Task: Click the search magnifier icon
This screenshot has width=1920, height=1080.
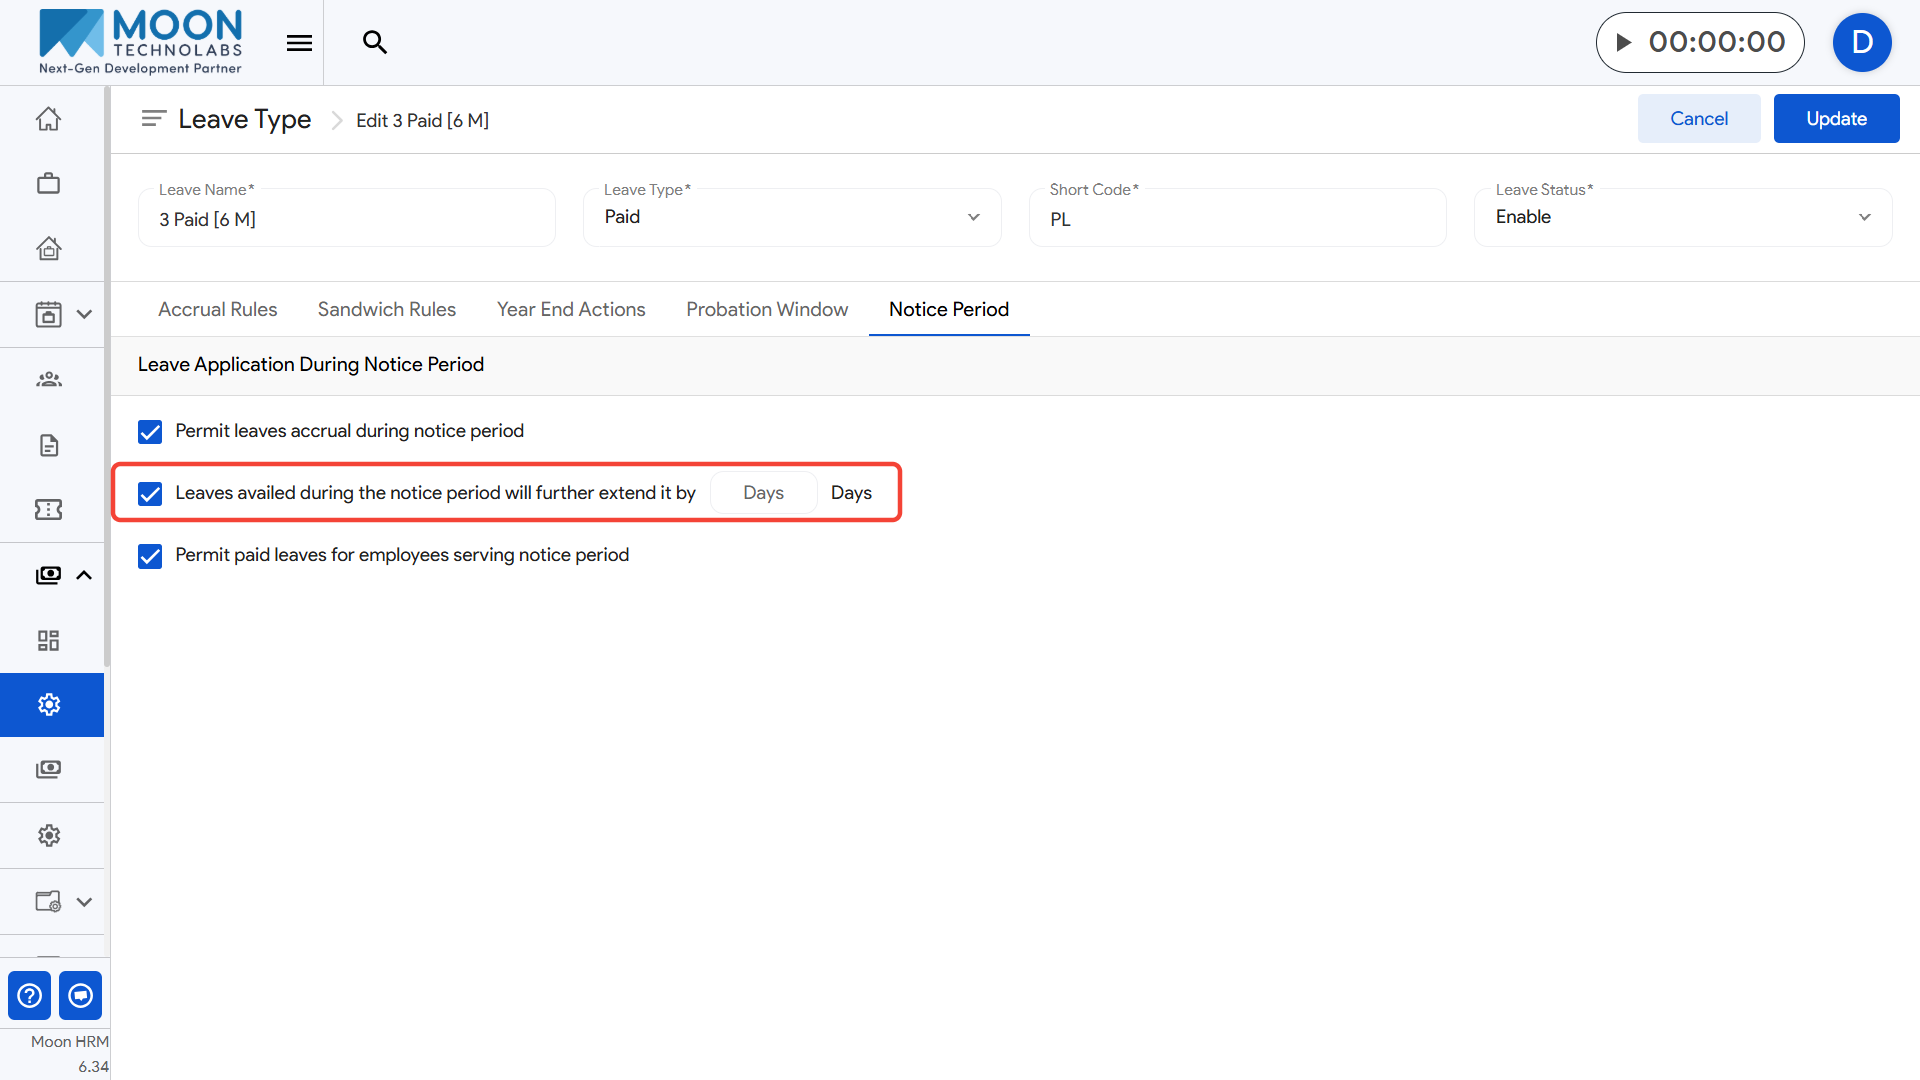Action: pos(374,42)
